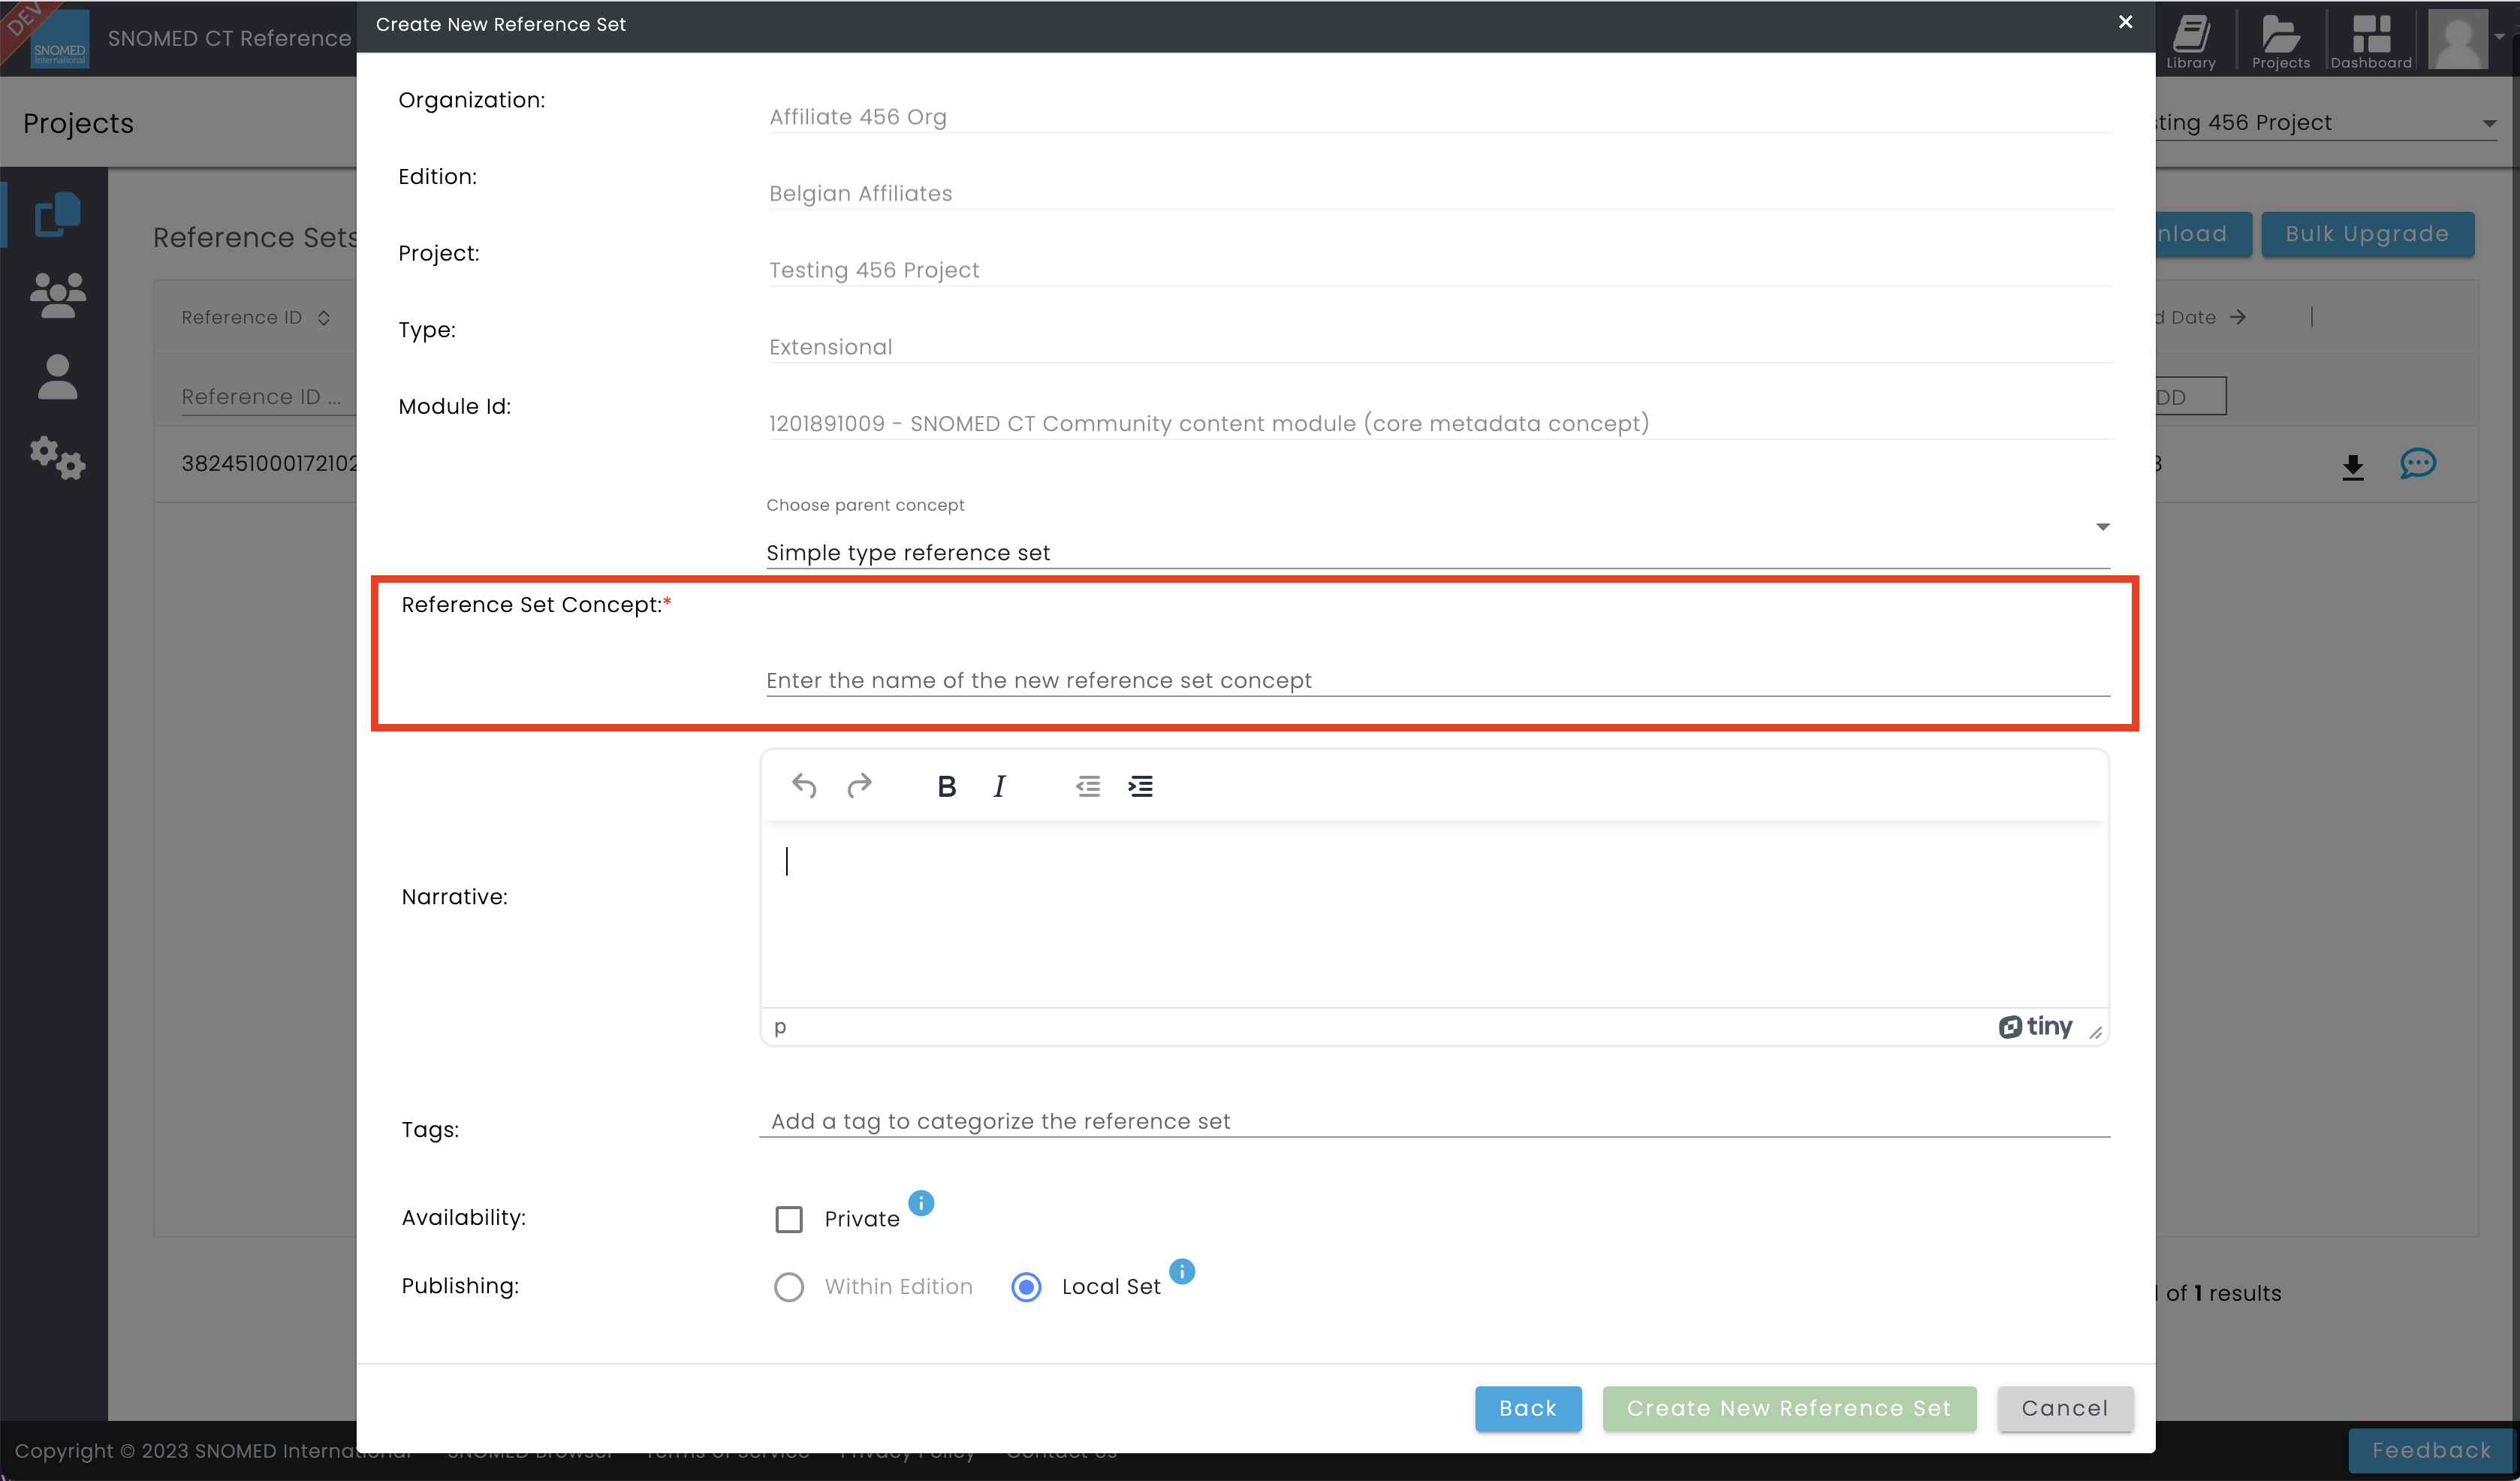
Task: Redo edit in Narrative editor
Action: (x=859, y=787)
